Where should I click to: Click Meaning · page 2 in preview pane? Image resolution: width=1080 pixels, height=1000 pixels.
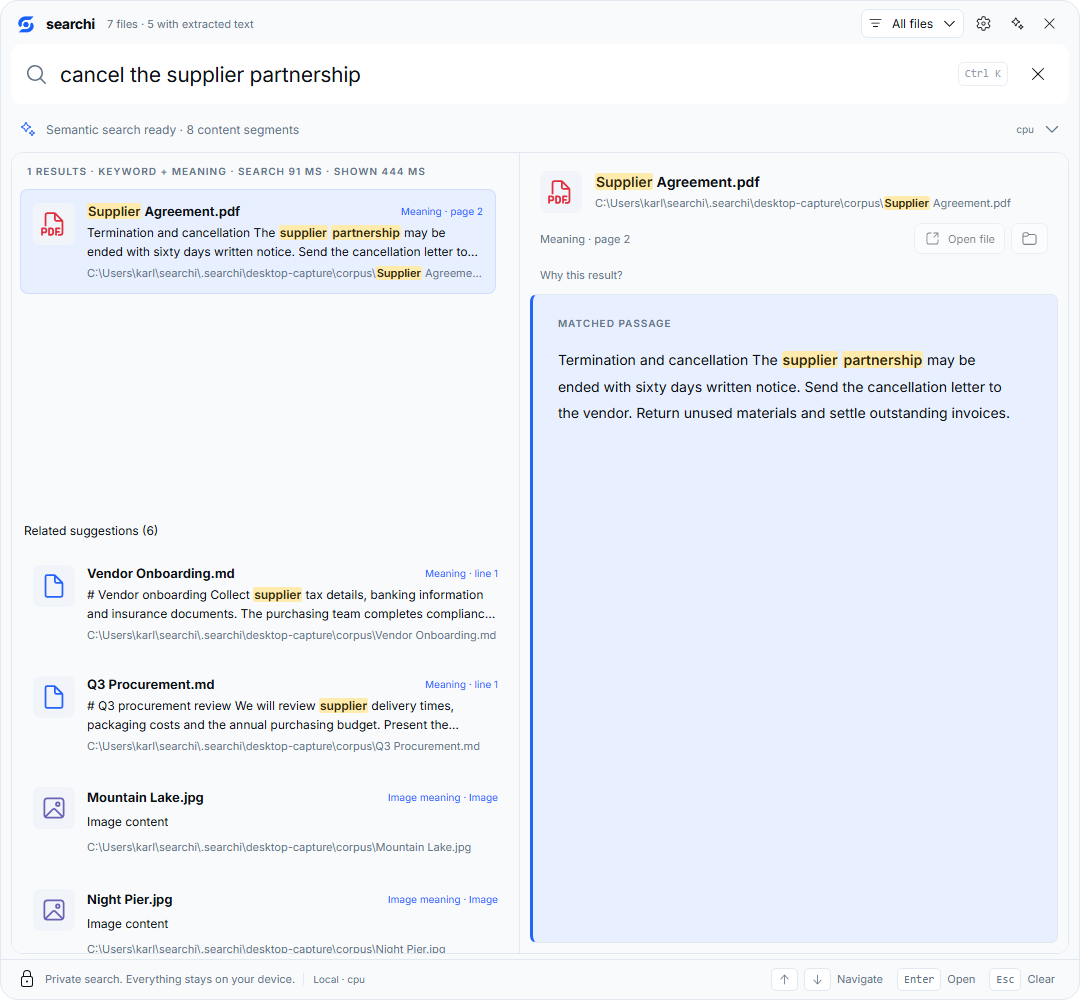pos(585,239)
